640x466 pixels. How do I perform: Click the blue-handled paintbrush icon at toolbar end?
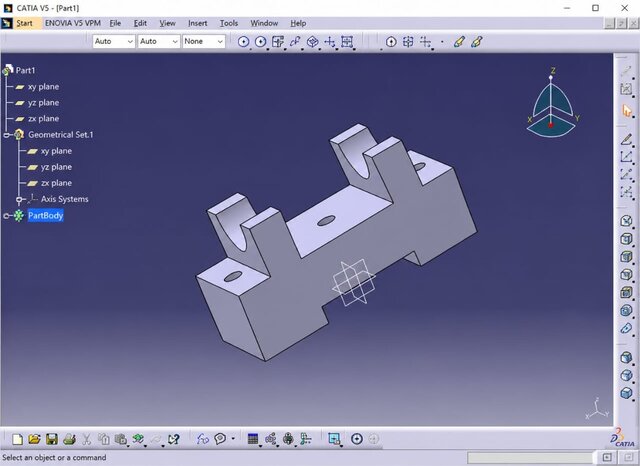[477, 42]
